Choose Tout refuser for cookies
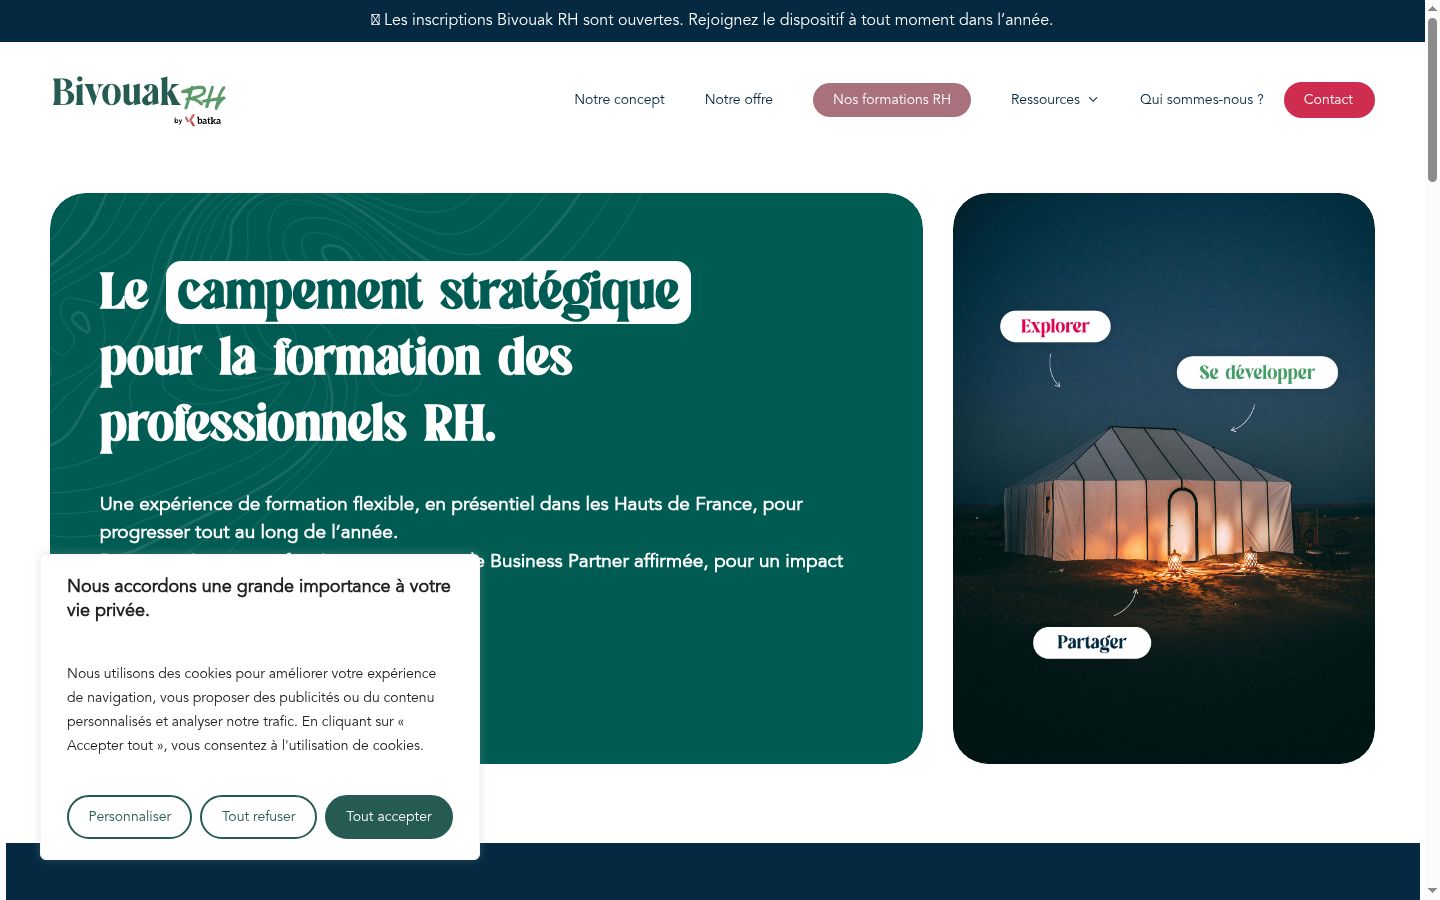The height and width of the screenshot is (900, 1440). (x=258, y=817)
